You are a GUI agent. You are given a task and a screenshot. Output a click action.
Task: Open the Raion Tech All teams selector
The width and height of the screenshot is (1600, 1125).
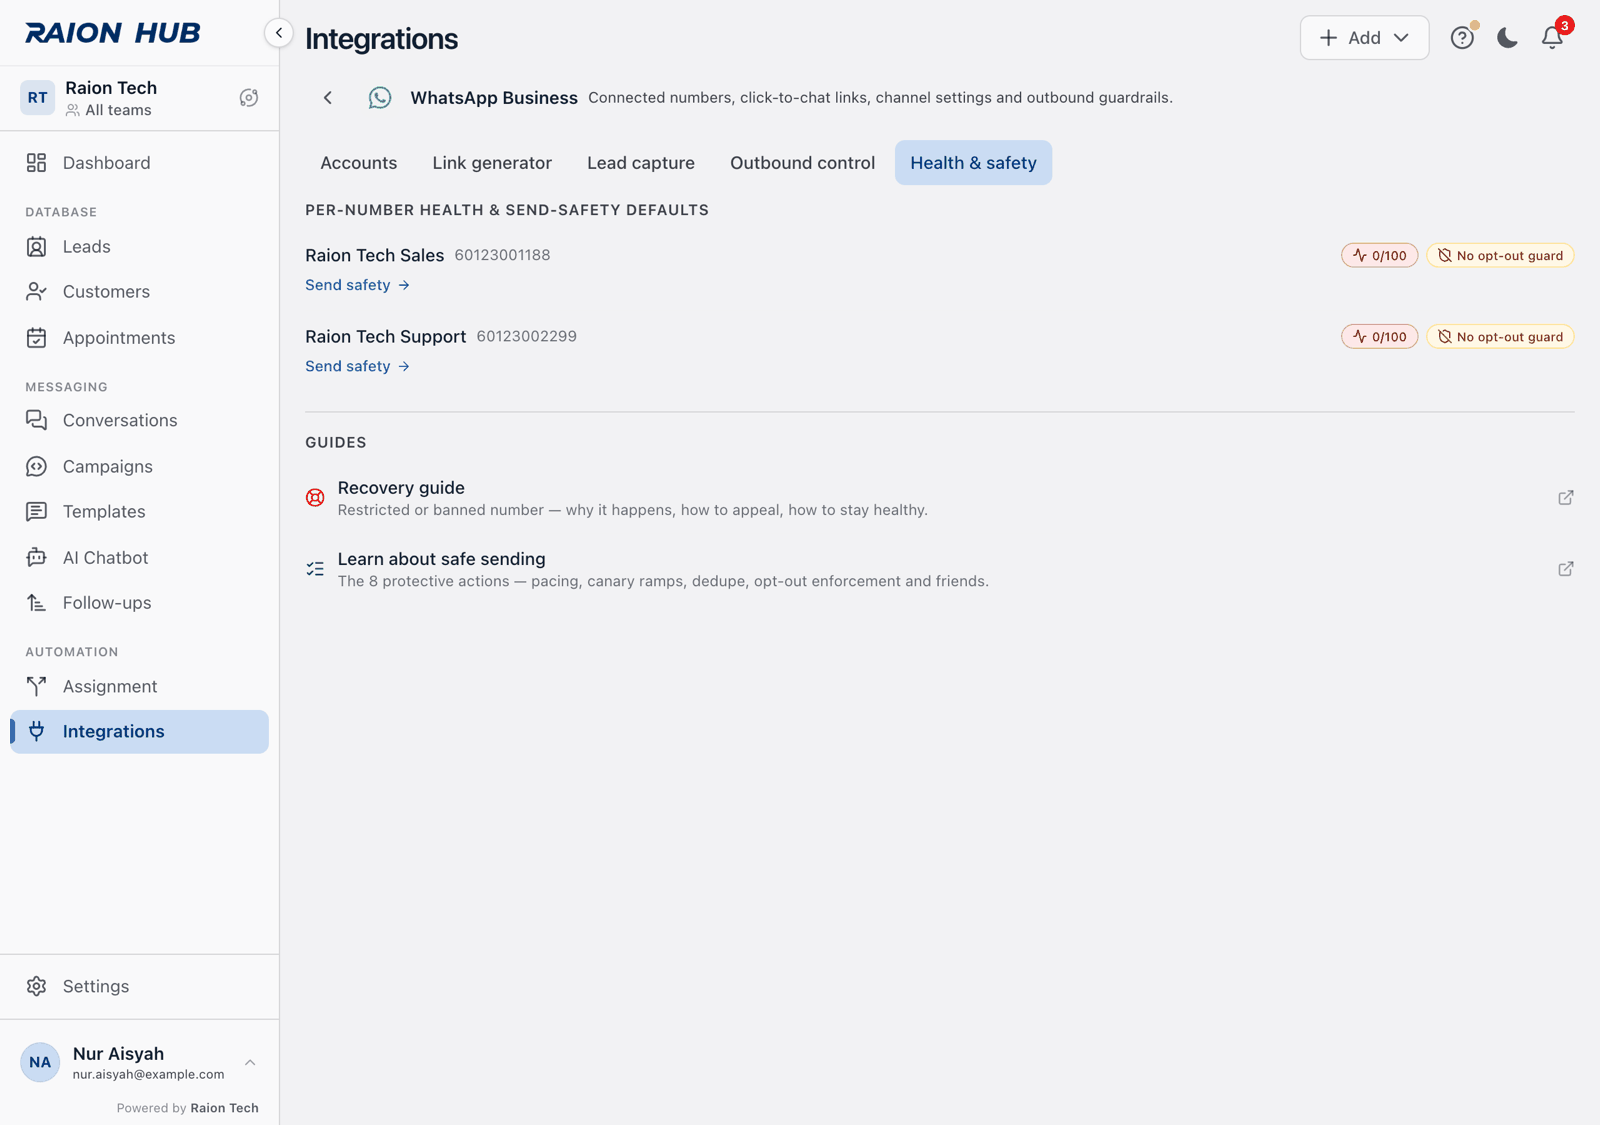[139, 98]
